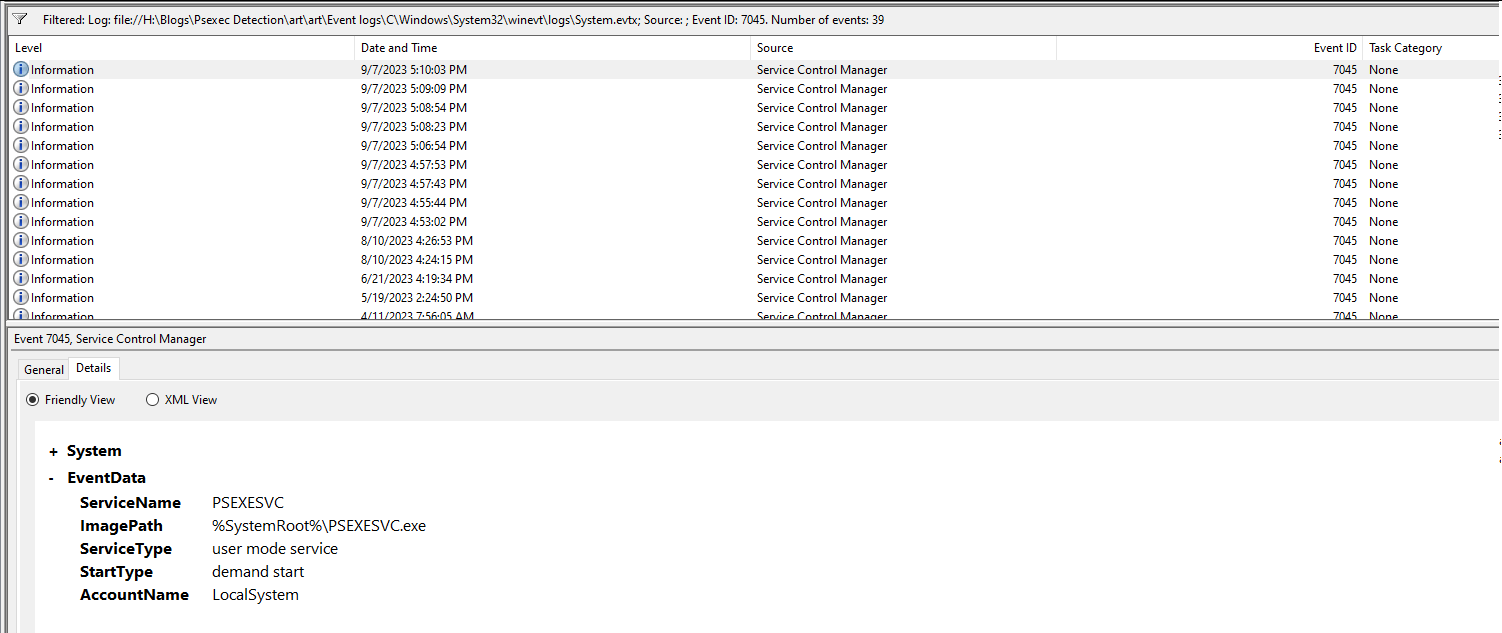Open the Details tab
This screenshot has width=1502, height=633.
pos(94,368)
